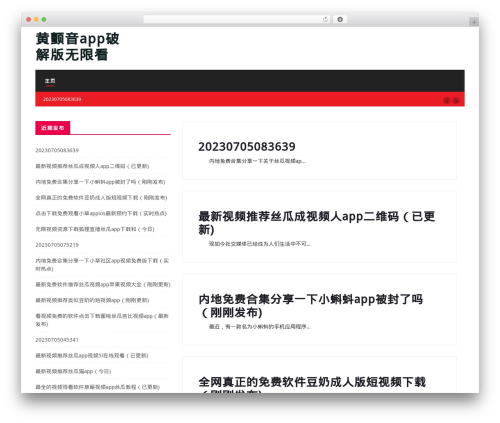Select the 近期发布 sidebar tab

(53, 128)
